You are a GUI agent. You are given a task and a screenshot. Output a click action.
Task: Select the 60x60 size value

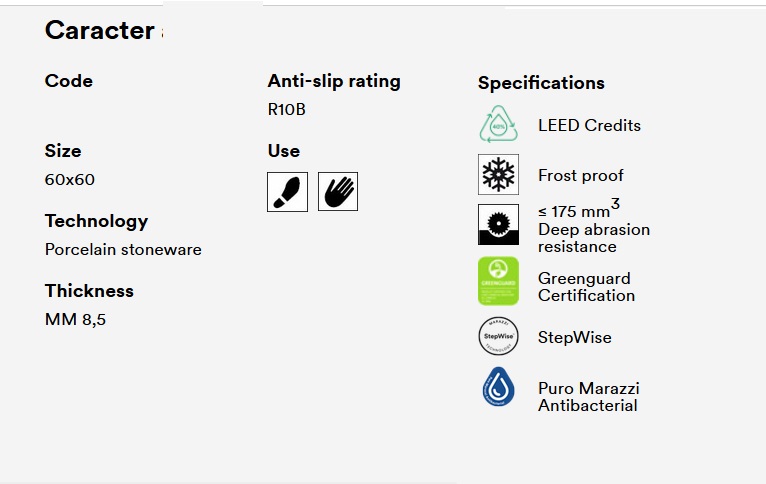coord(70,180)
